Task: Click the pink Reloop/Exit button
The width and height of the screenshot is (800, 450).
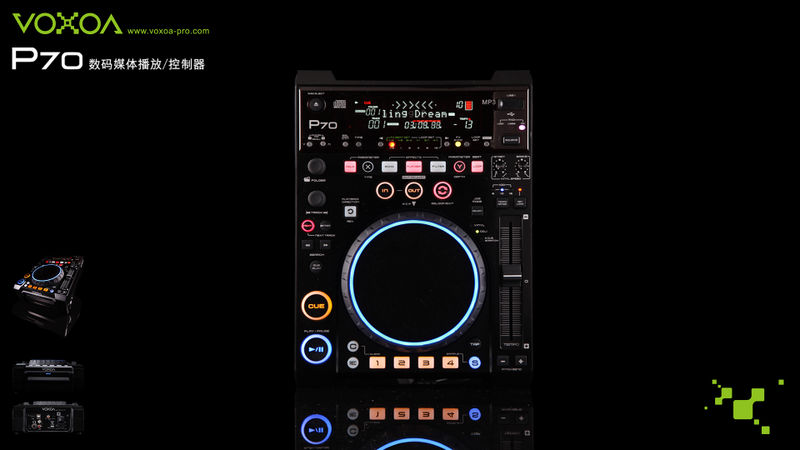Action: point(442,190)
